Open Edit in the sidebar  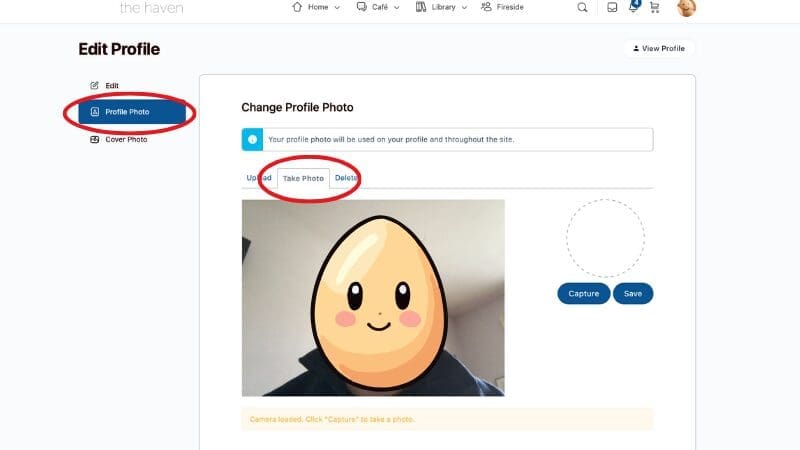(x=111, y=85)
